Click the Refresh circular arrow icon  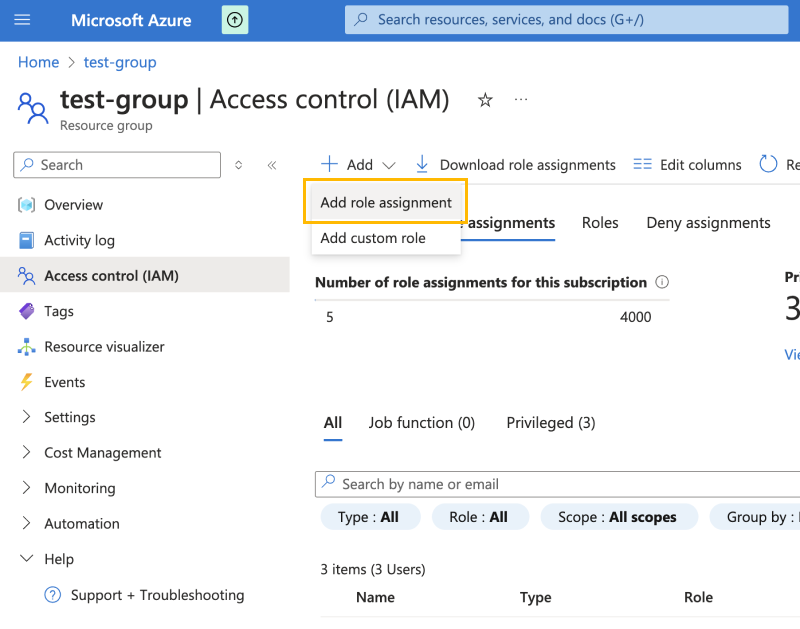coord(768,164)
